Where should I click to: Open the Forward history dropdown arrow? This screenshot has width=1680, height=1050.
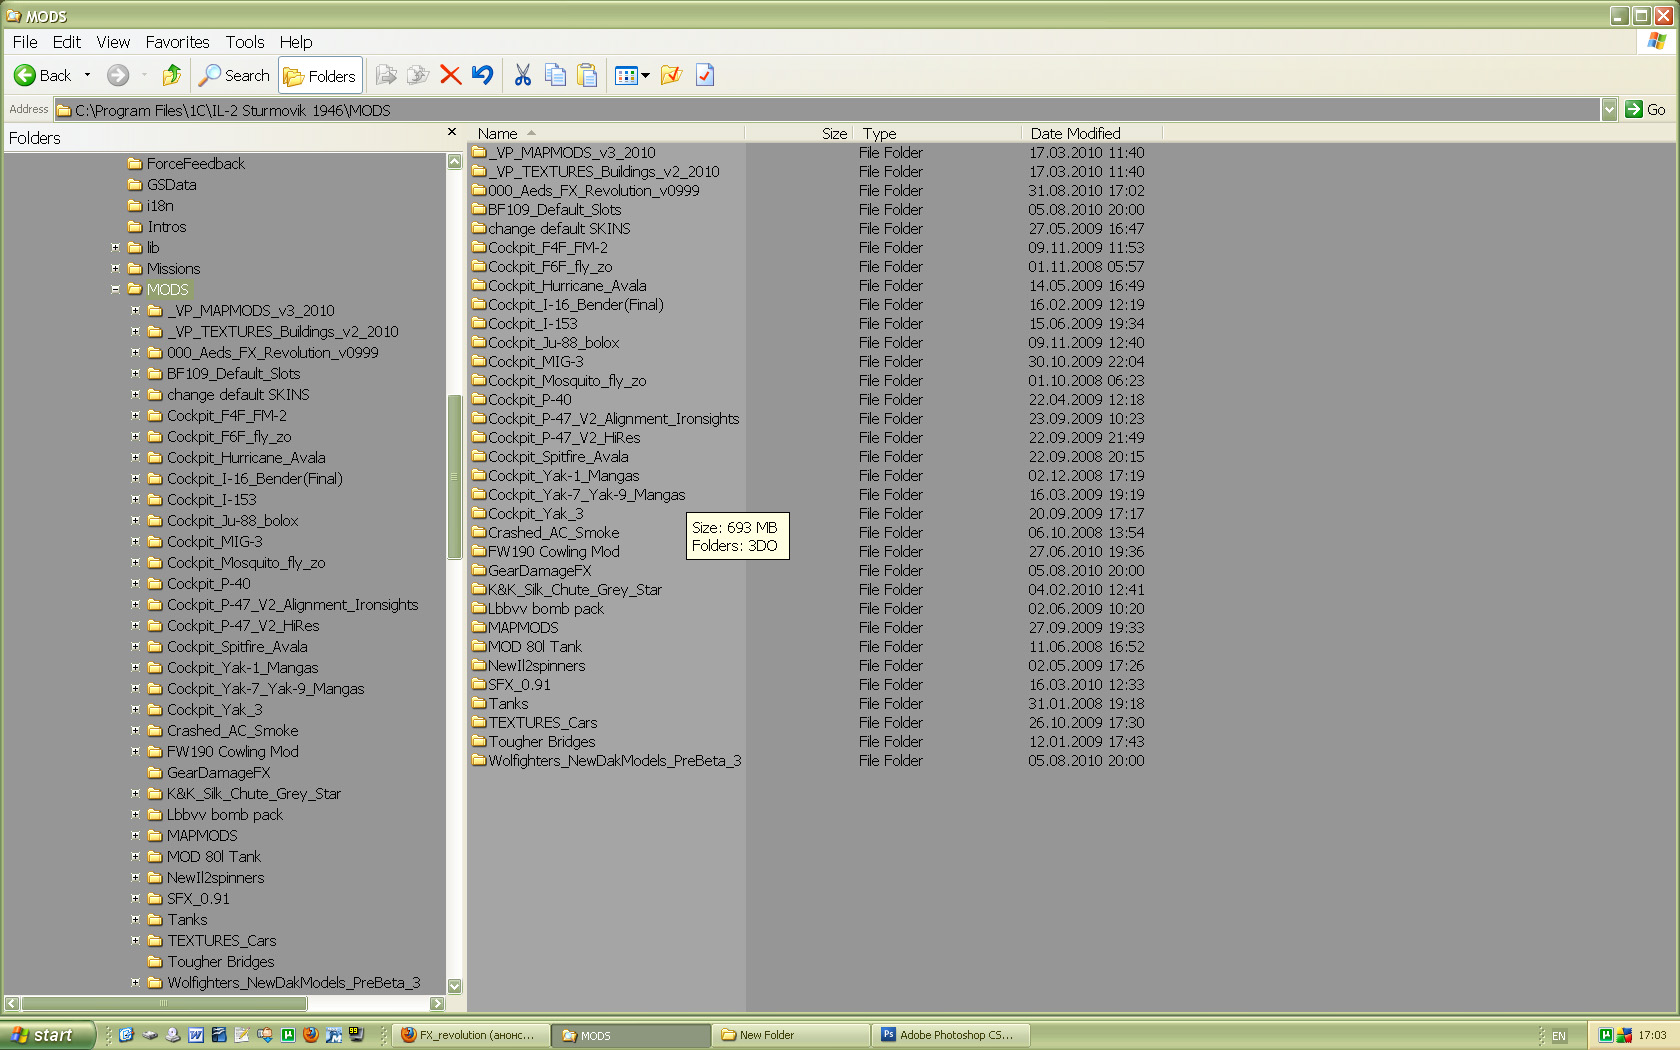(144, 75)
